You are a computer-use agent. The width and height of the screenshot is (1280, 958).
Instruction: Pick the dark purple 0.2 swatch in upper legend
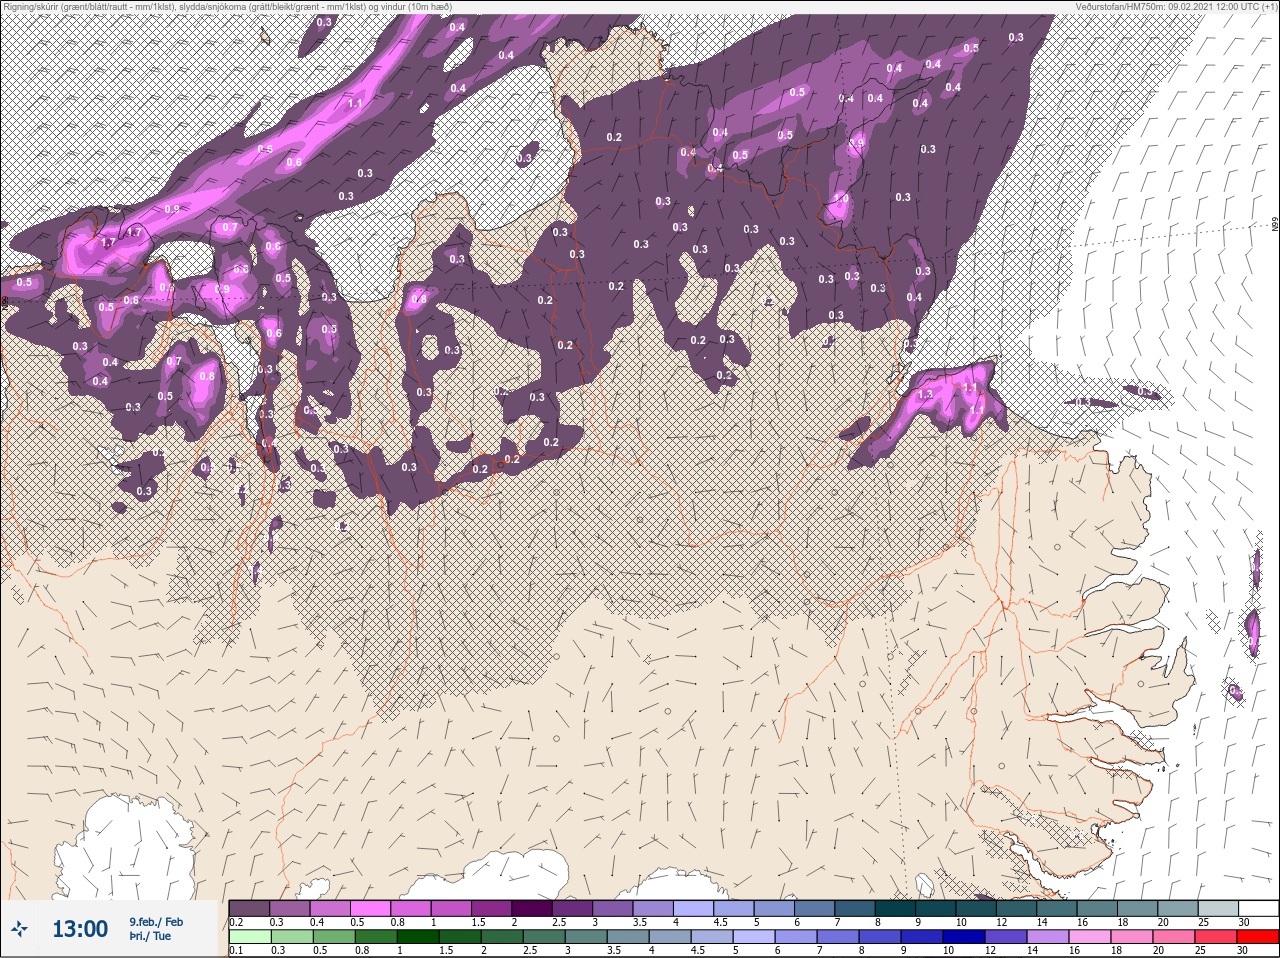click(x=249, y=908)
